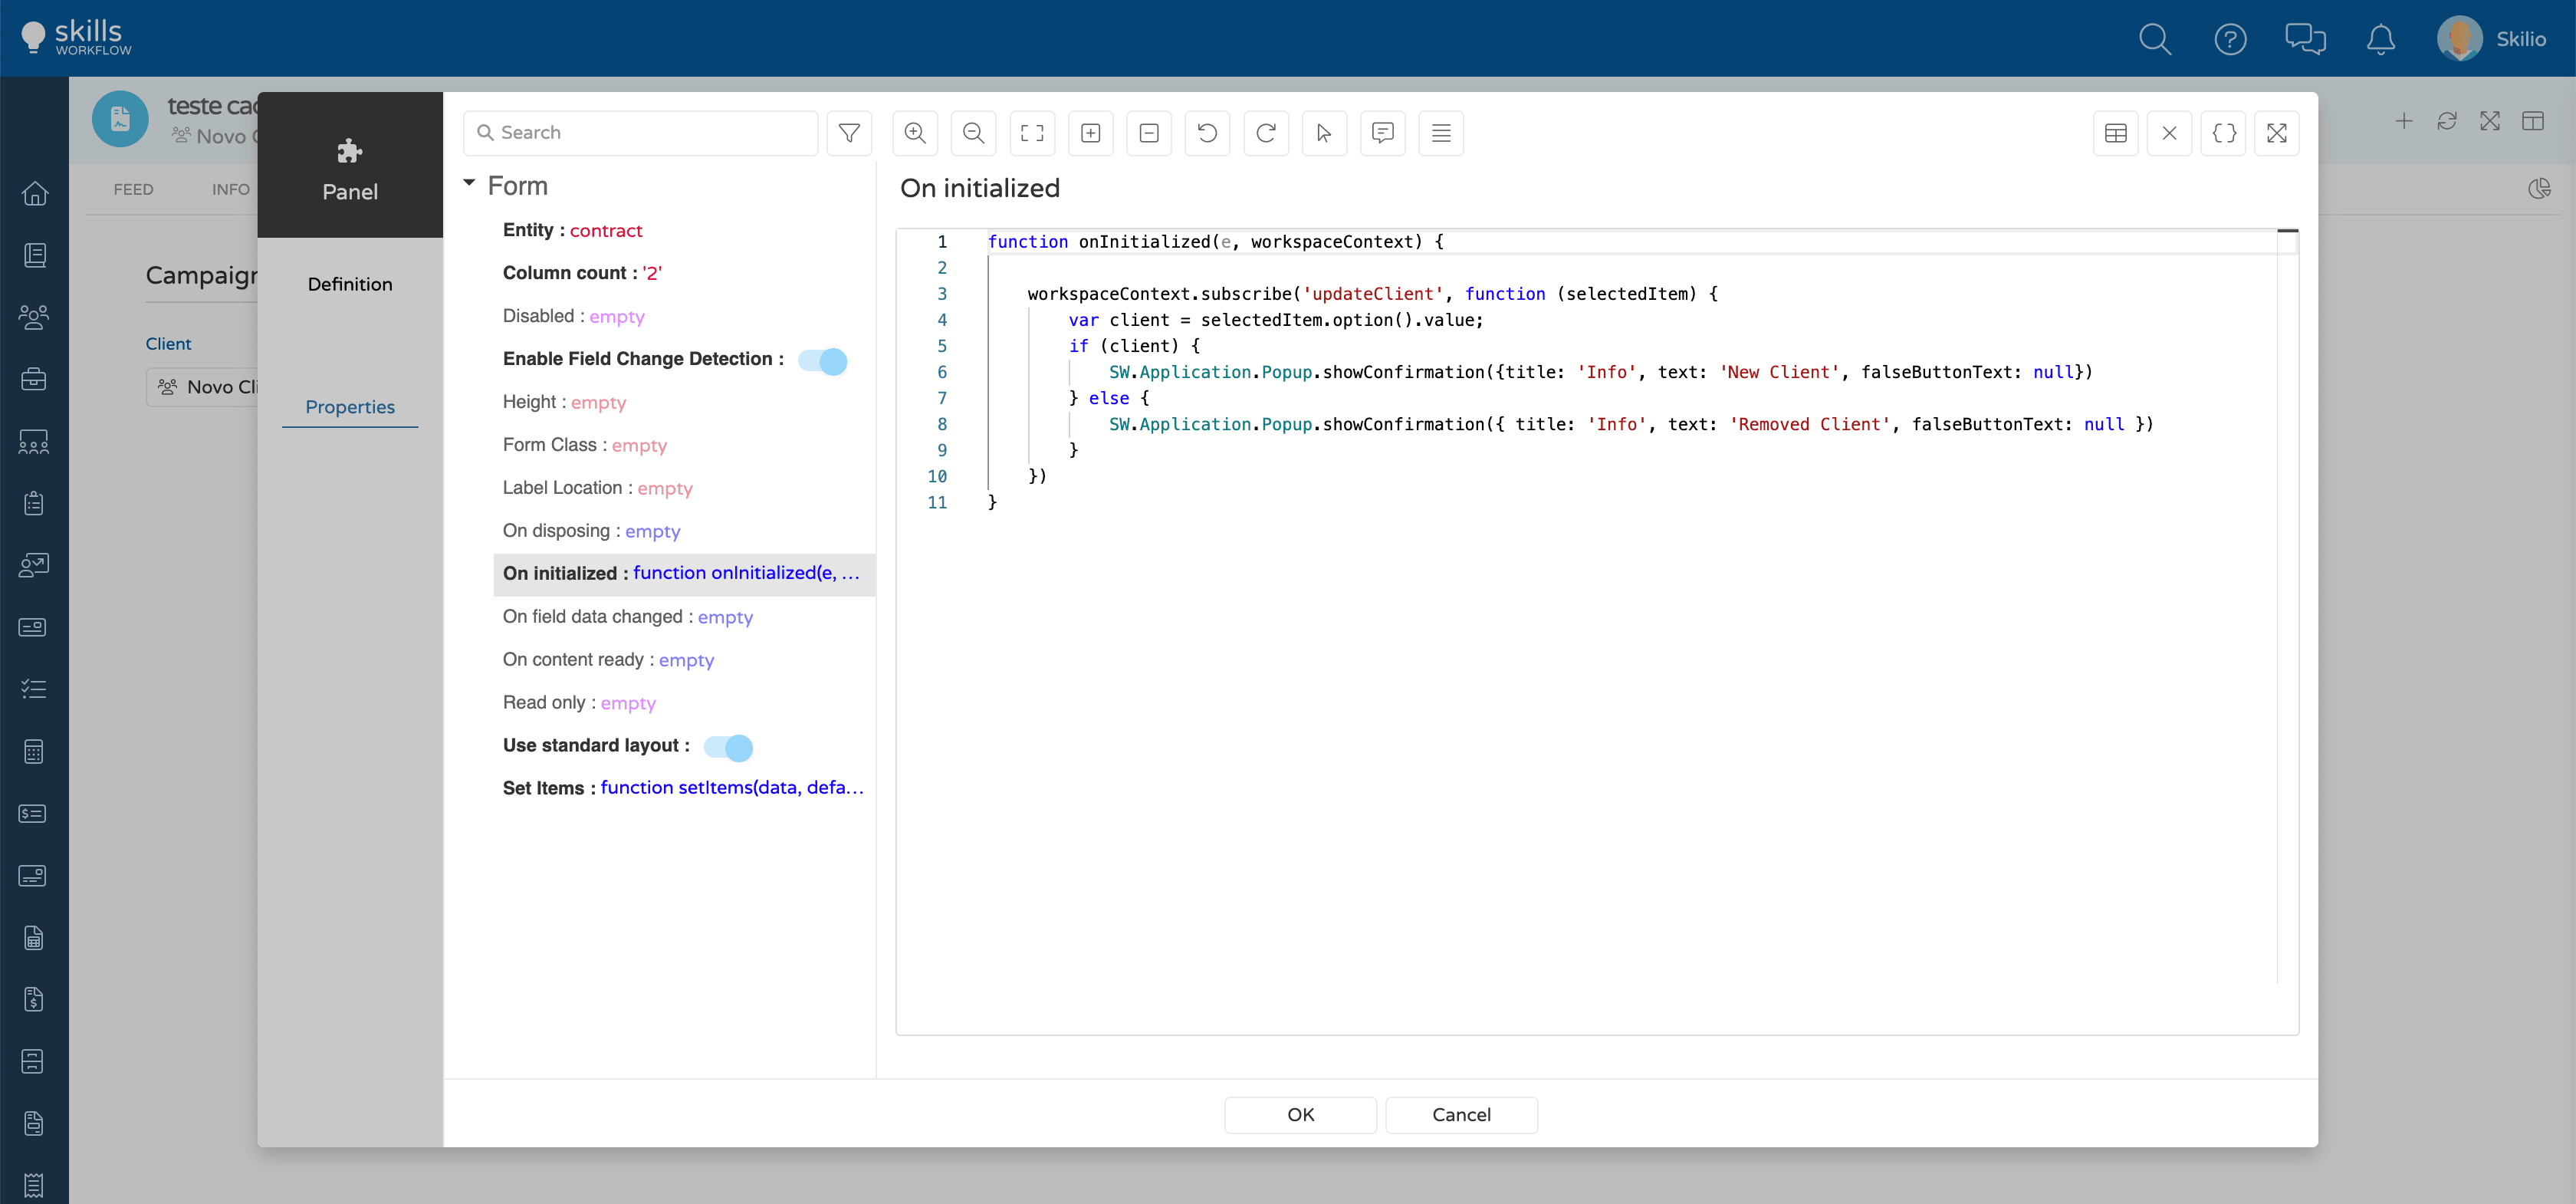Open the comment bubble toolbar icon
This screenshot has width=2576, height=1204.
[x=1382, y=133]
